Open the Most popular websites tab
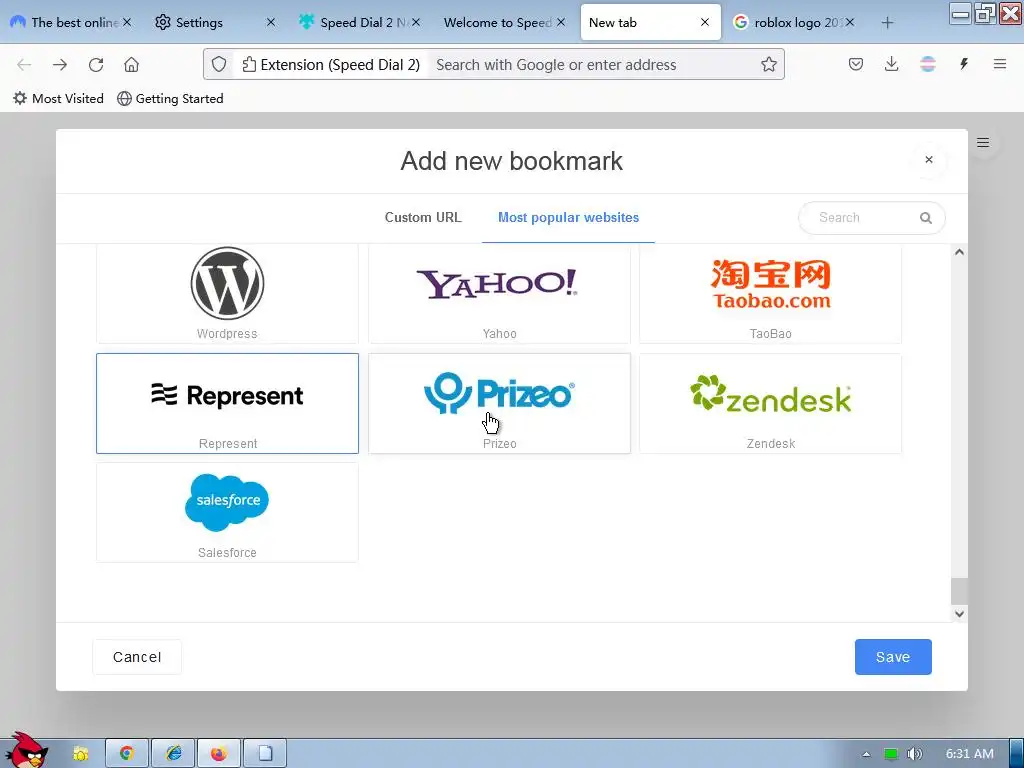 [x=568, y=217]
